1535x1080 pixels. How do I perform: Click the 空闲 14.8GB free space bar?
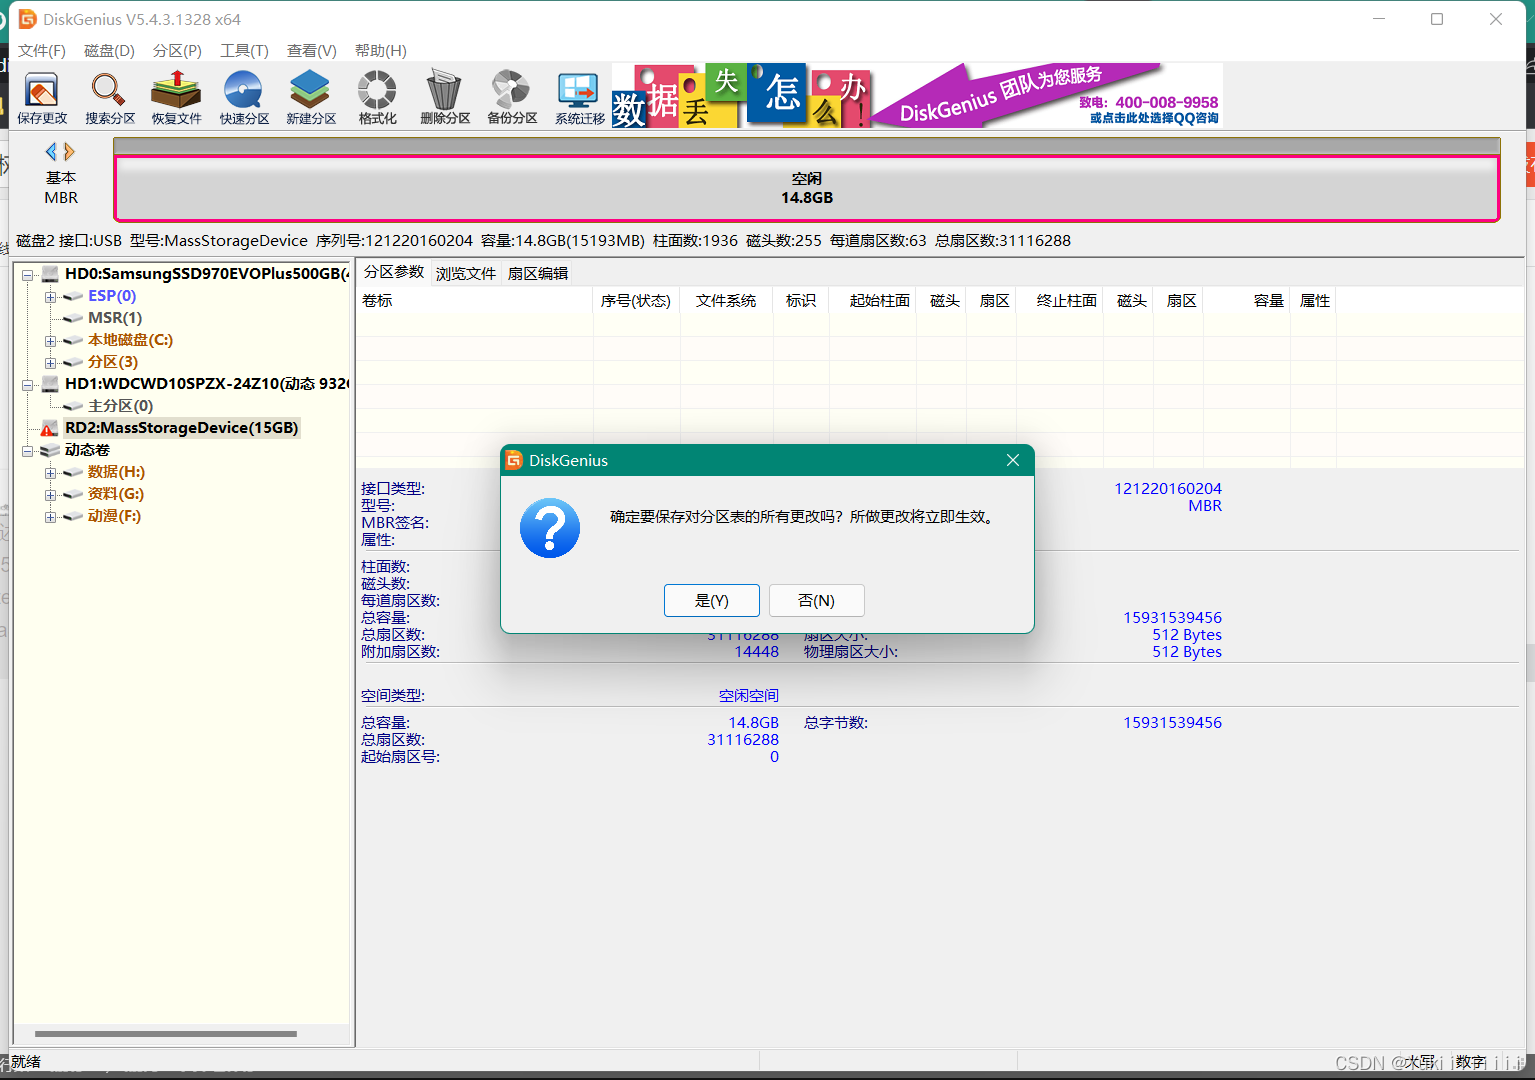point(807,188)
